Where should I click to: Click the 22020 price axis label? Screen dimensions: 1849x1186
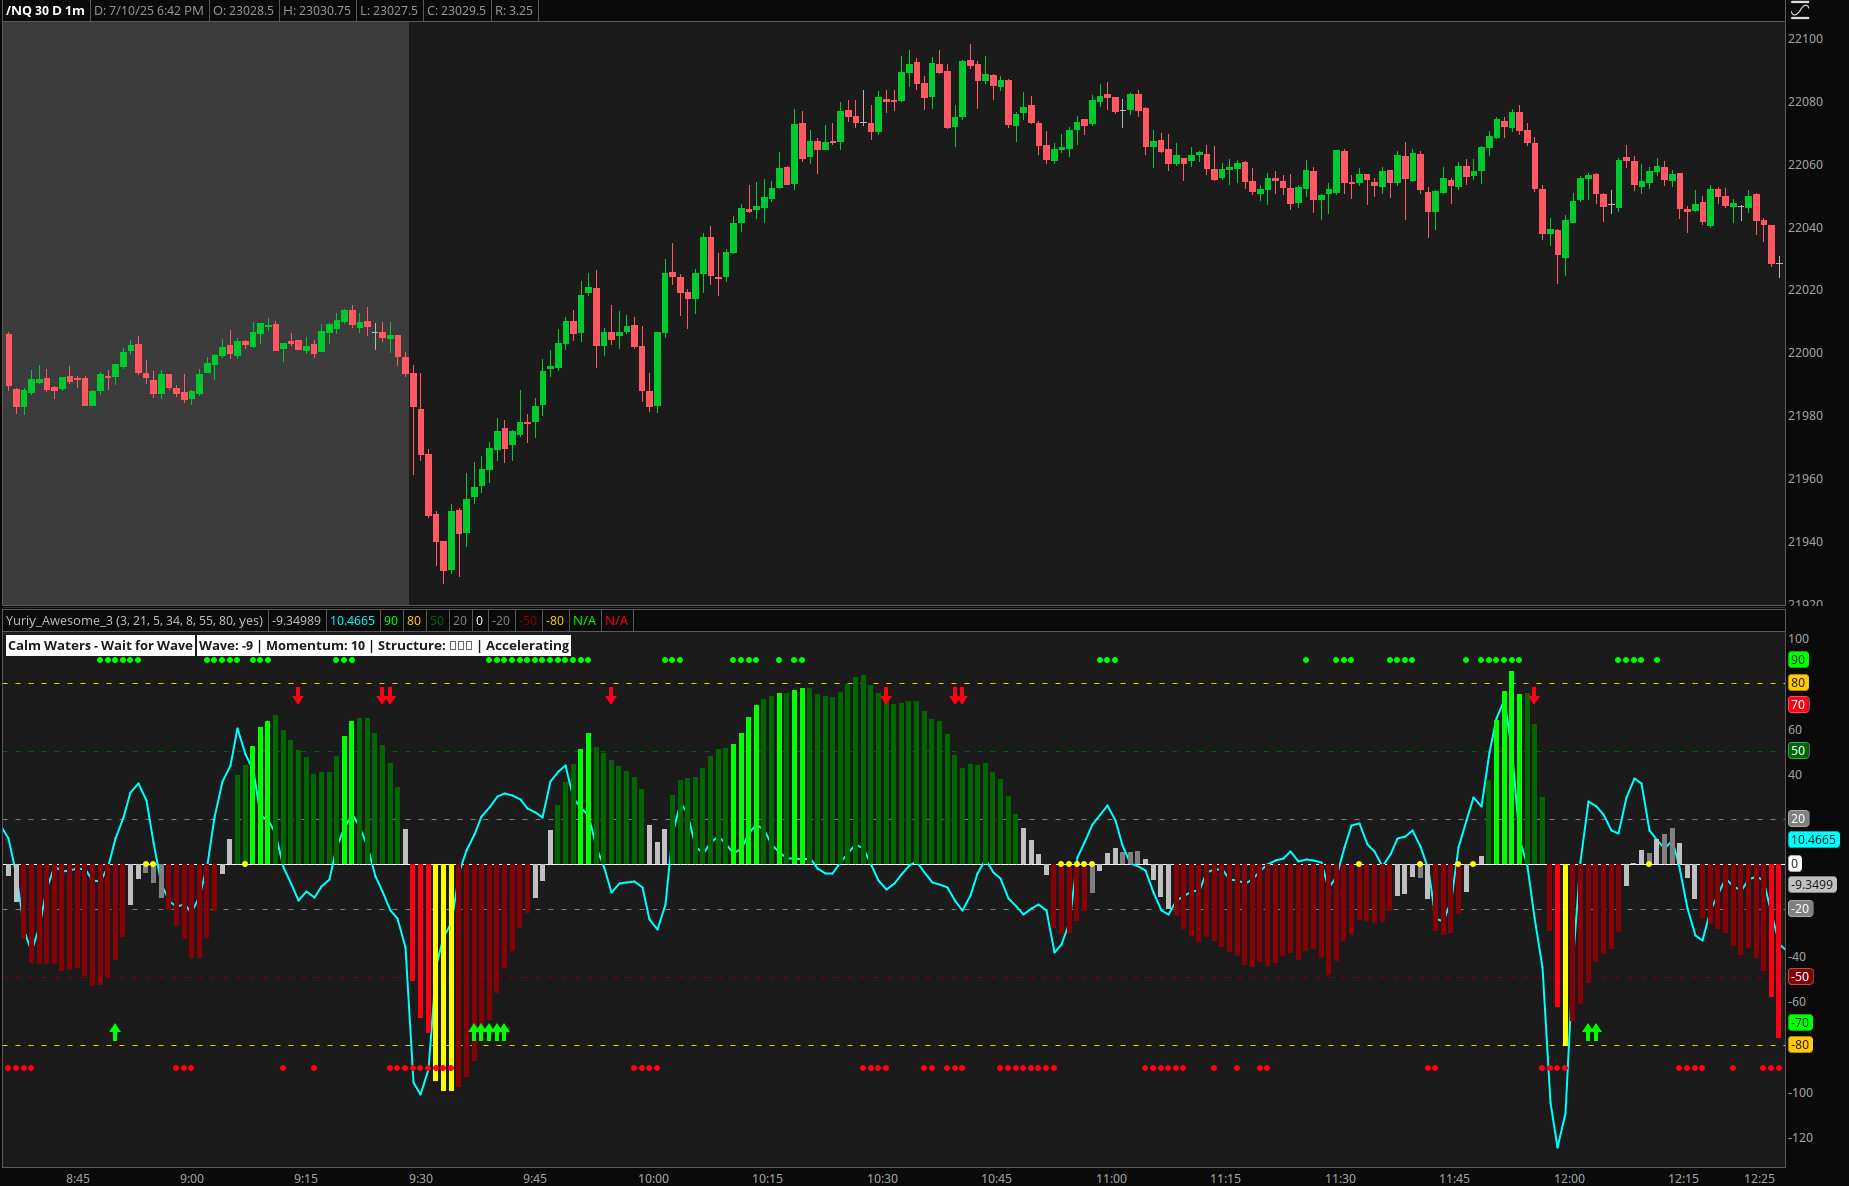click(x=1805, y=290)
